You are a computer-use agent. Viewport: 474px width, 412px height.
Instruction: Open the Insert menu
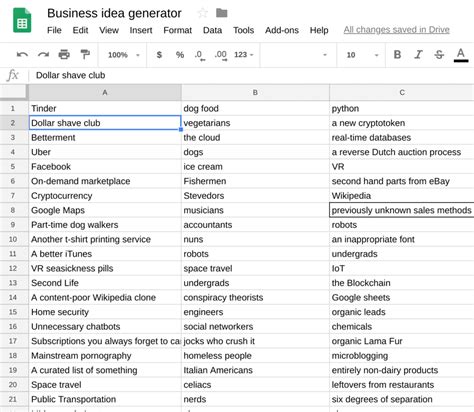pos(141,30)
